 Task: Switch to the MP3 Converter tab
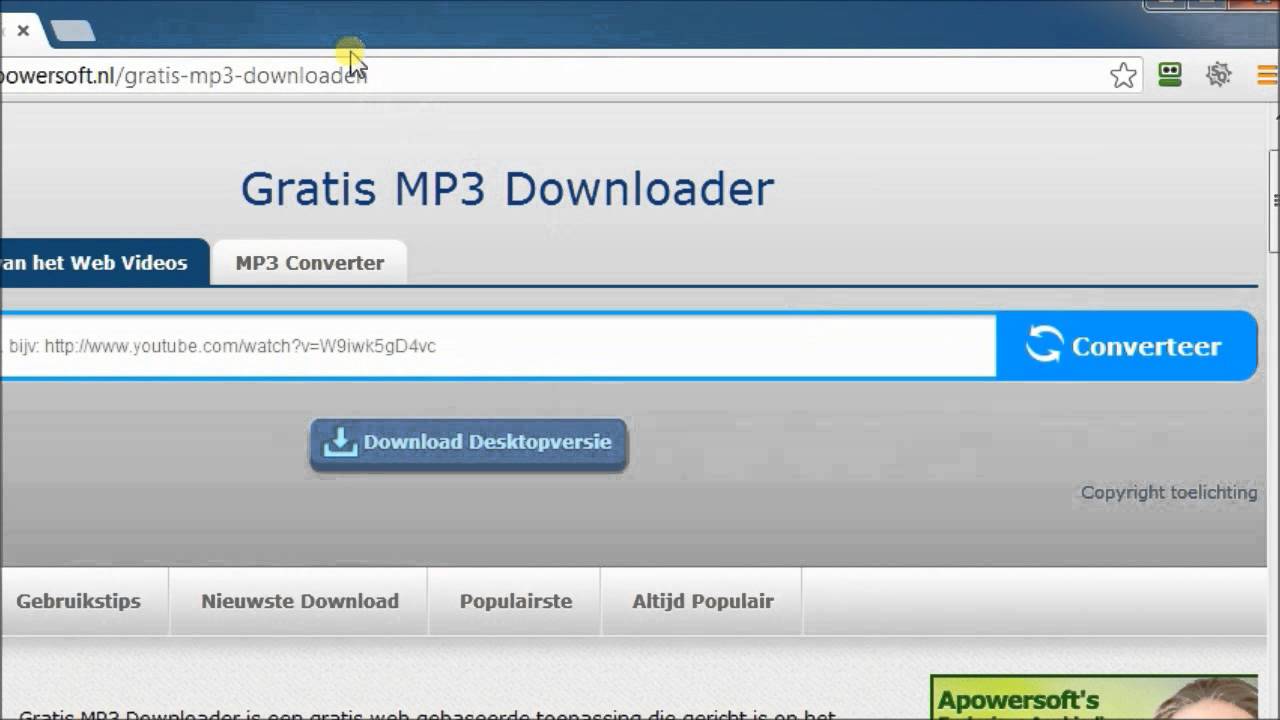tap(309, 263)
